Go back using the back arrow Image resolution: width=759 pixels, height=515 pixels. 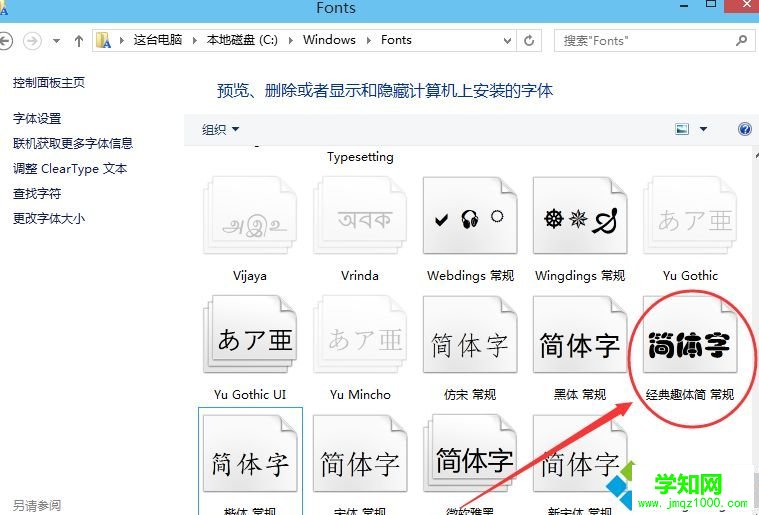(x=4, y=41)
